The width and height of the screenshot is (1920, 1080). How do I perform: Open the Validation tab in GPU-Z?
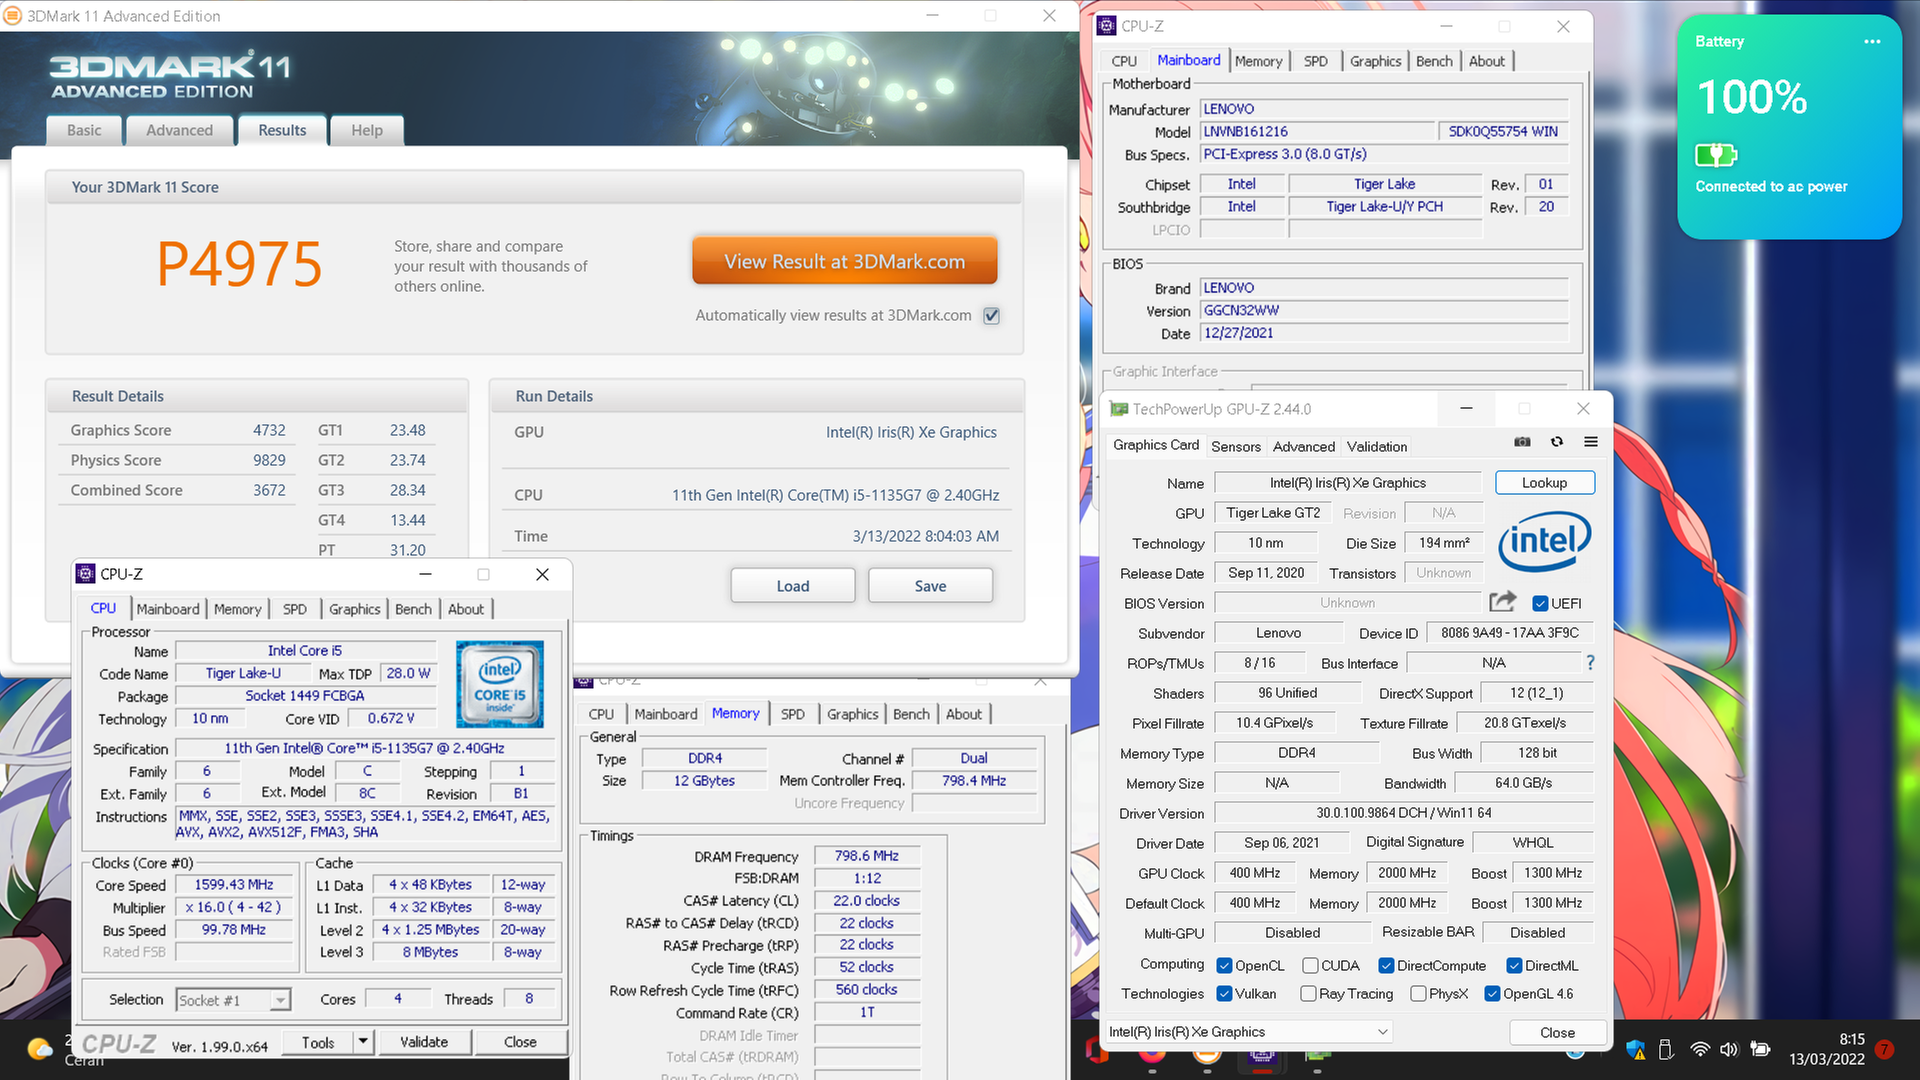(x=1376, y=446)
